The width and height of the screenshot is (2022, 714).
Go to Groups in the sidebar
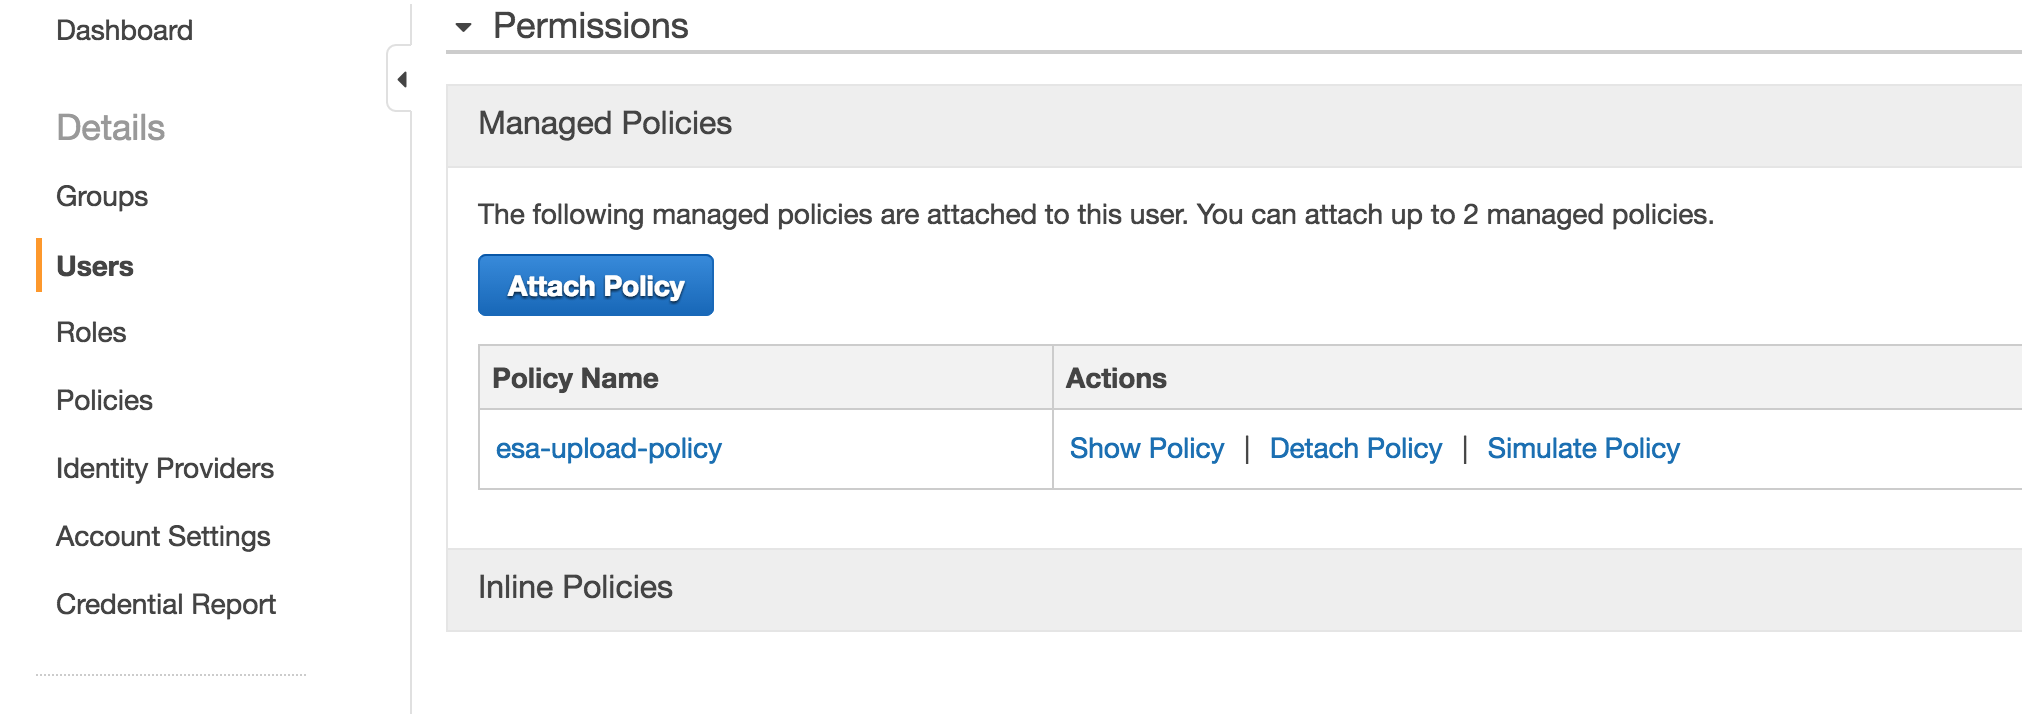click(102, 196)
